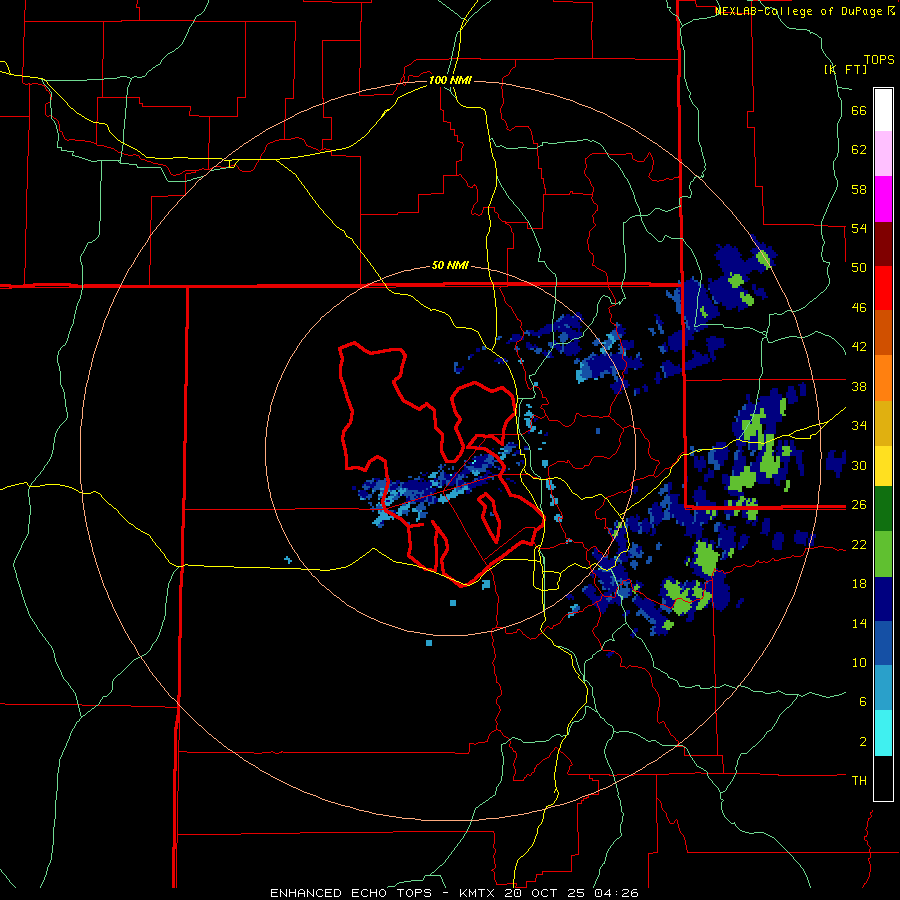
Task: Pick the bright orange legend swatch
Action: [x=883, y=378]
